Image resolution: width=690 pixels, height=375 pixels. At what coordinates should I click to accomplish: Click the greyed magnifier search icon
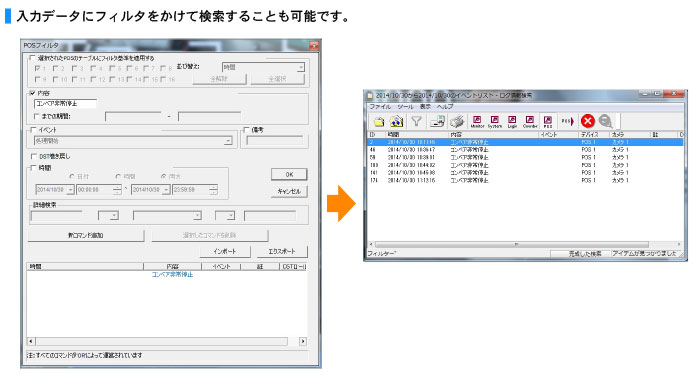(606, 121)
